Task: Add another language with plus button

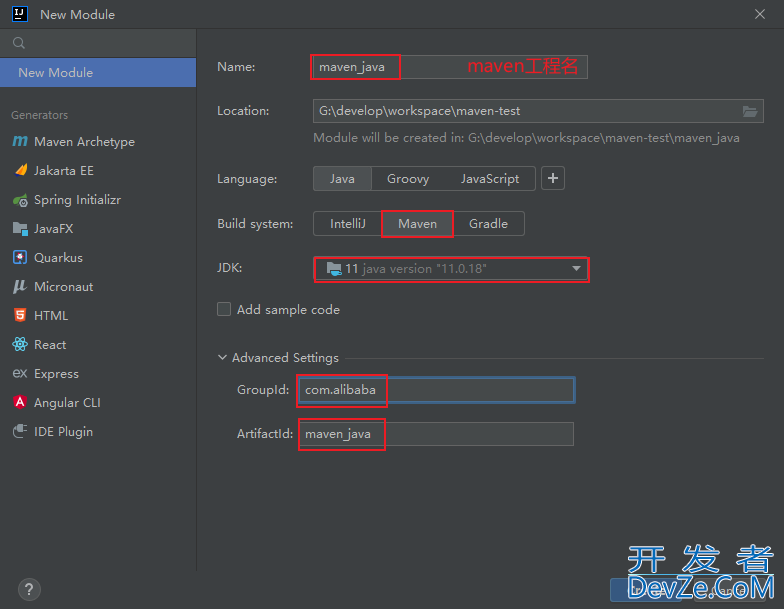Action: coord(553,178)
